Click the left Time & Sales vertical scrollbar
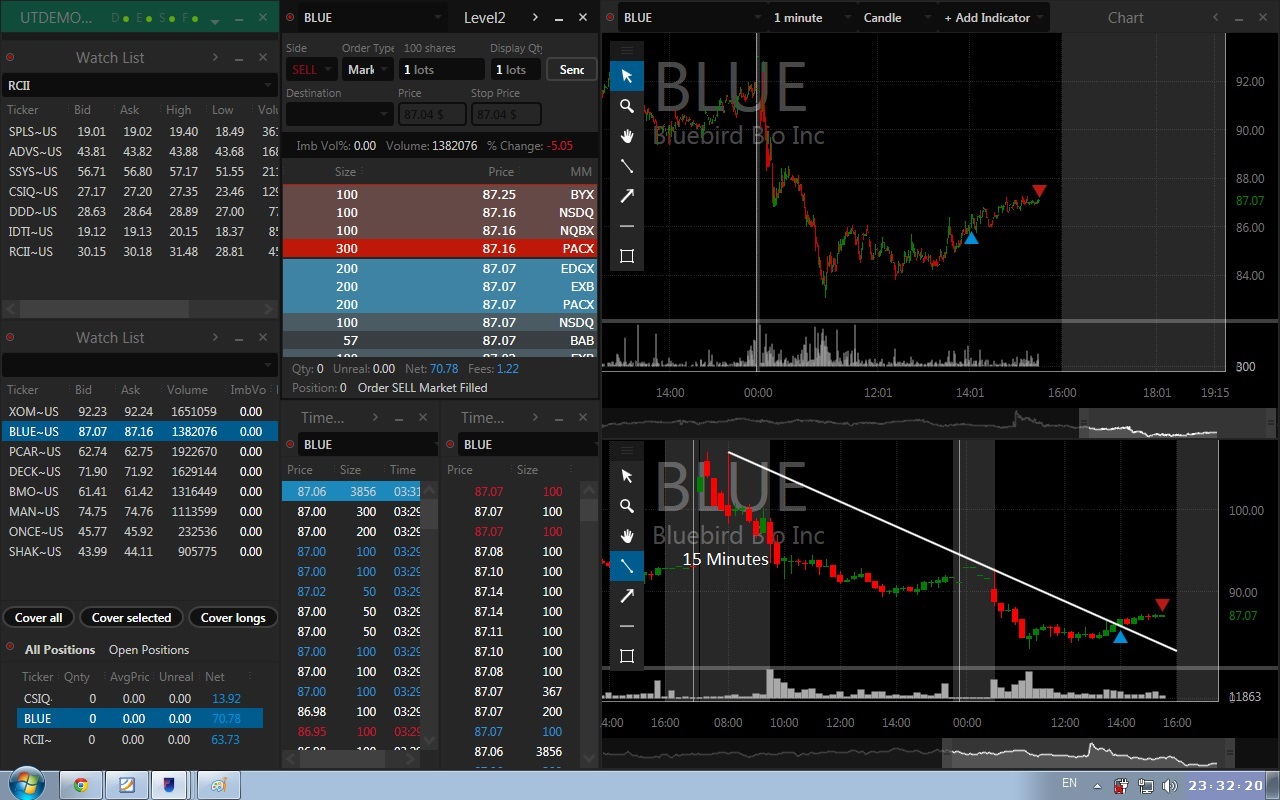This screenshot has width=1280, height=800. [430, 615]
